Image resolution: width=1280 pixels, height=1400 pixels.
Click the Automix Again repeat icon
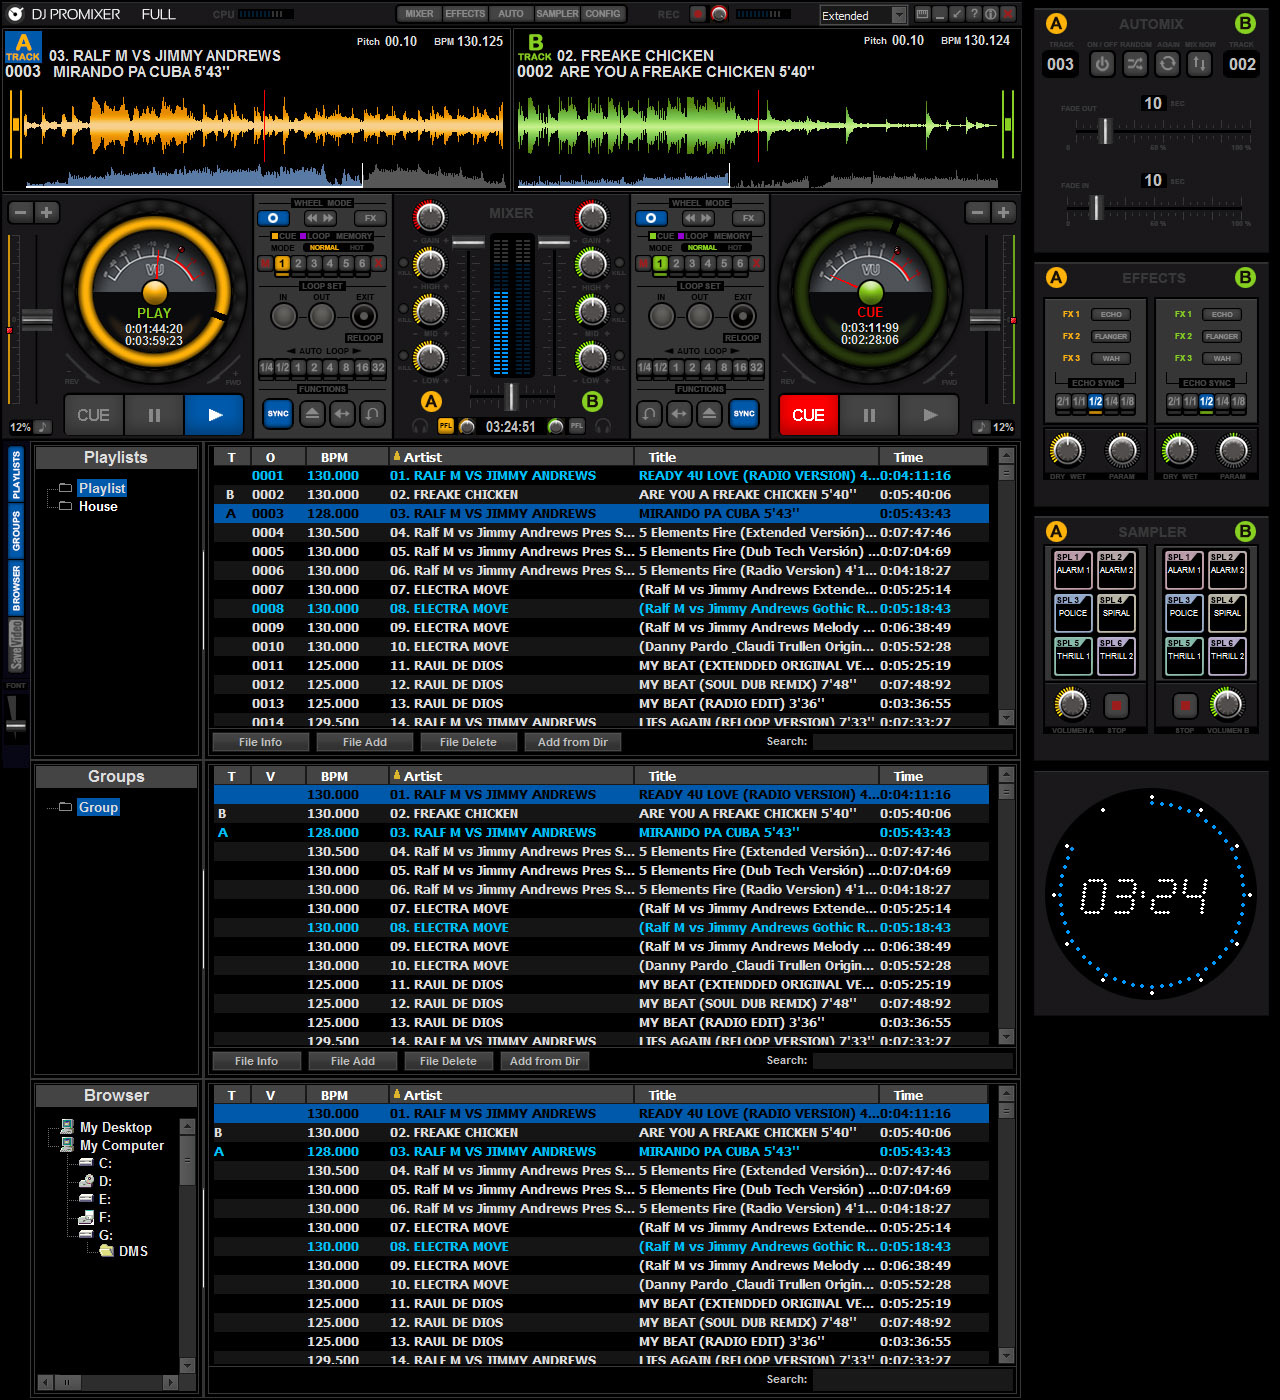1167,64
